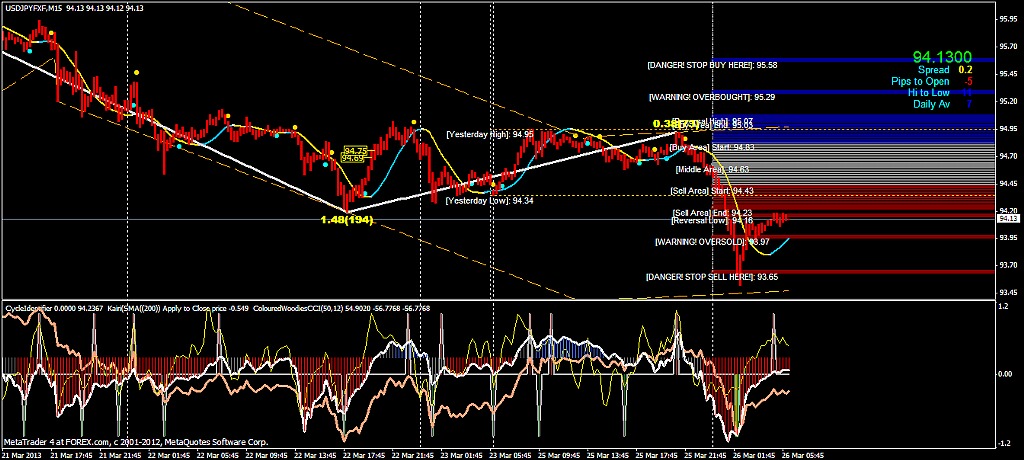Click the 23 Mar 01:45 time label
This screenshot has width=1024, height=460.
tap(462, 455)
